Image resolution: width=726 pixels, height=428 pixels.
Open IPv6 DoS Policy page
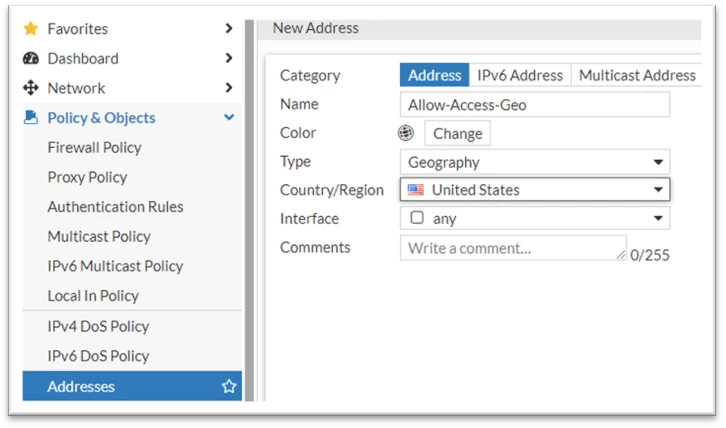(98, 356)
